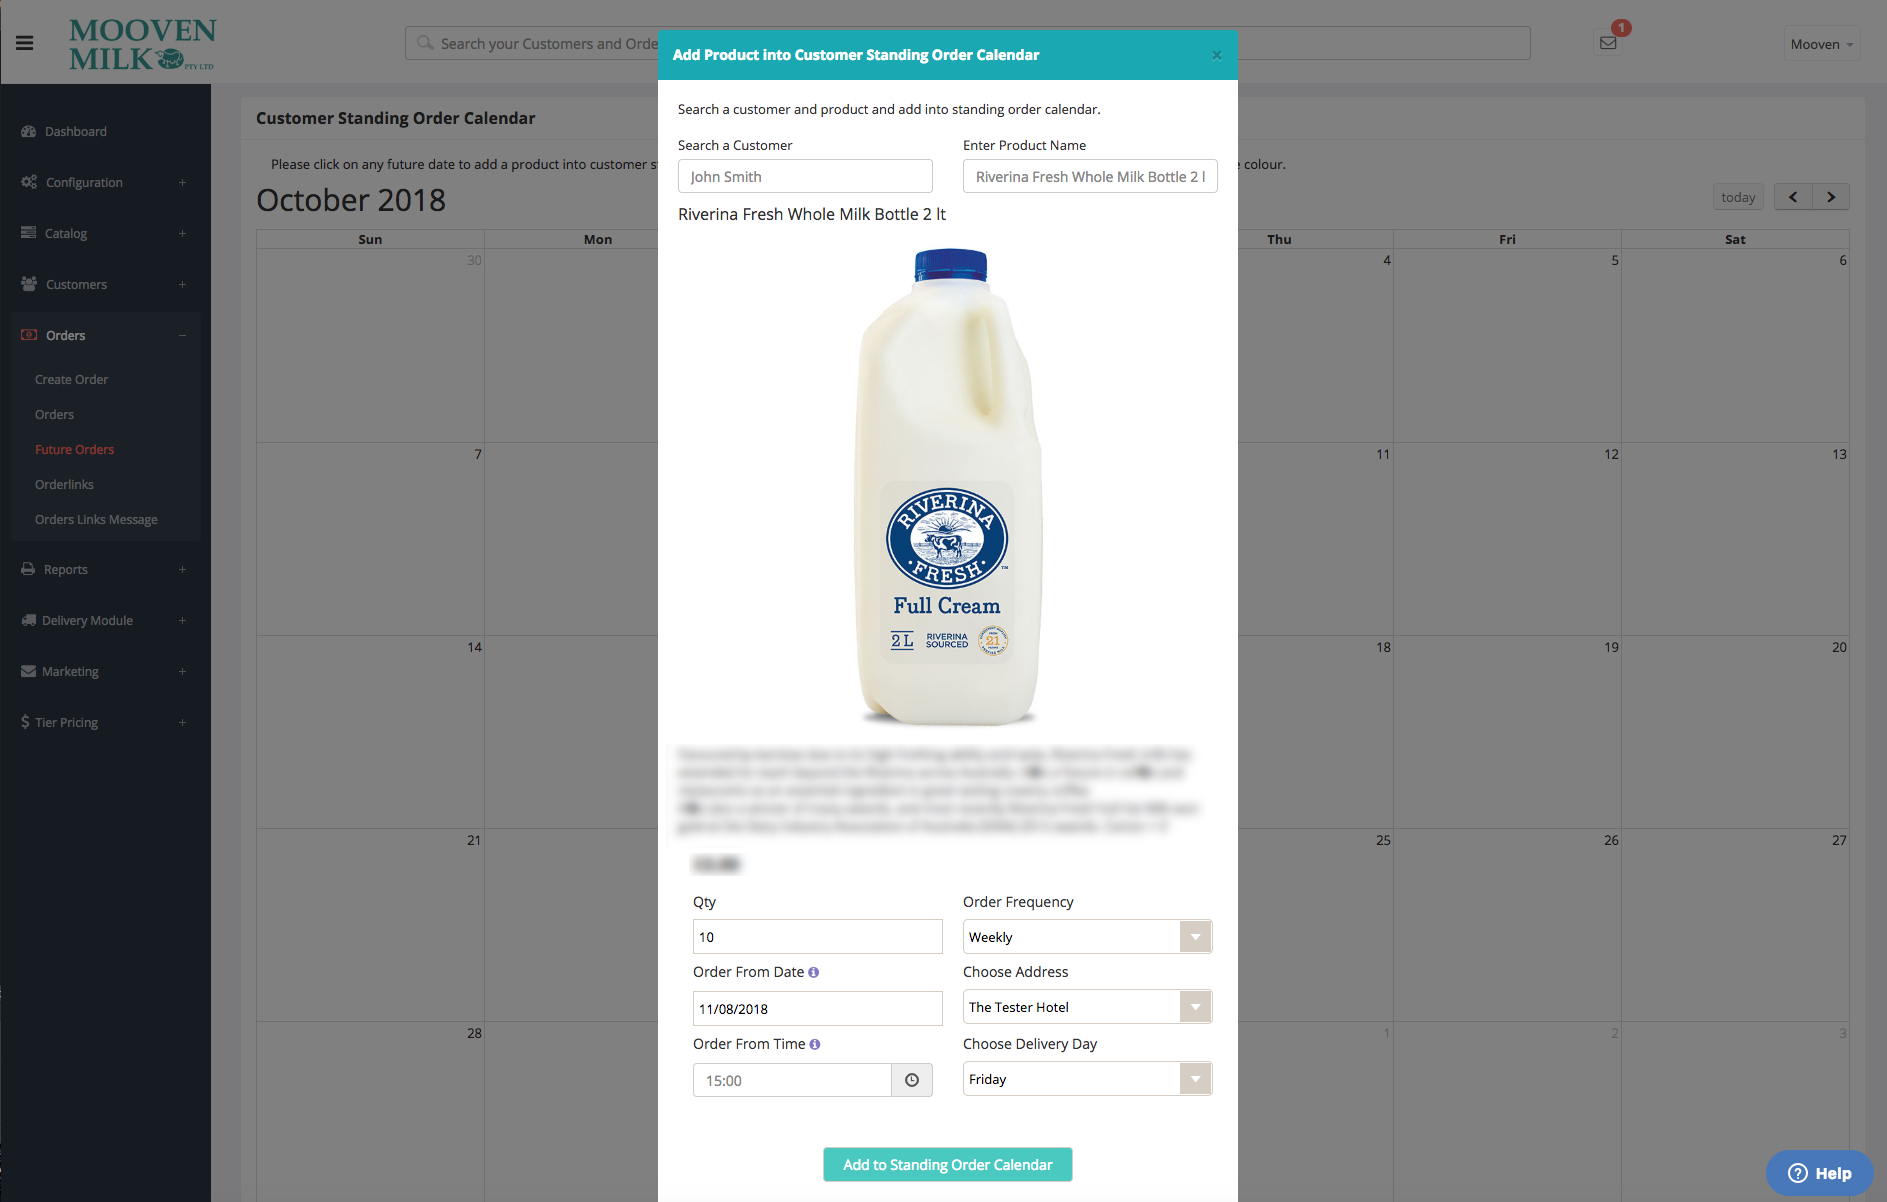Open the Choose Address dropdown showing The Tester Hotel

point(1087,1007)
